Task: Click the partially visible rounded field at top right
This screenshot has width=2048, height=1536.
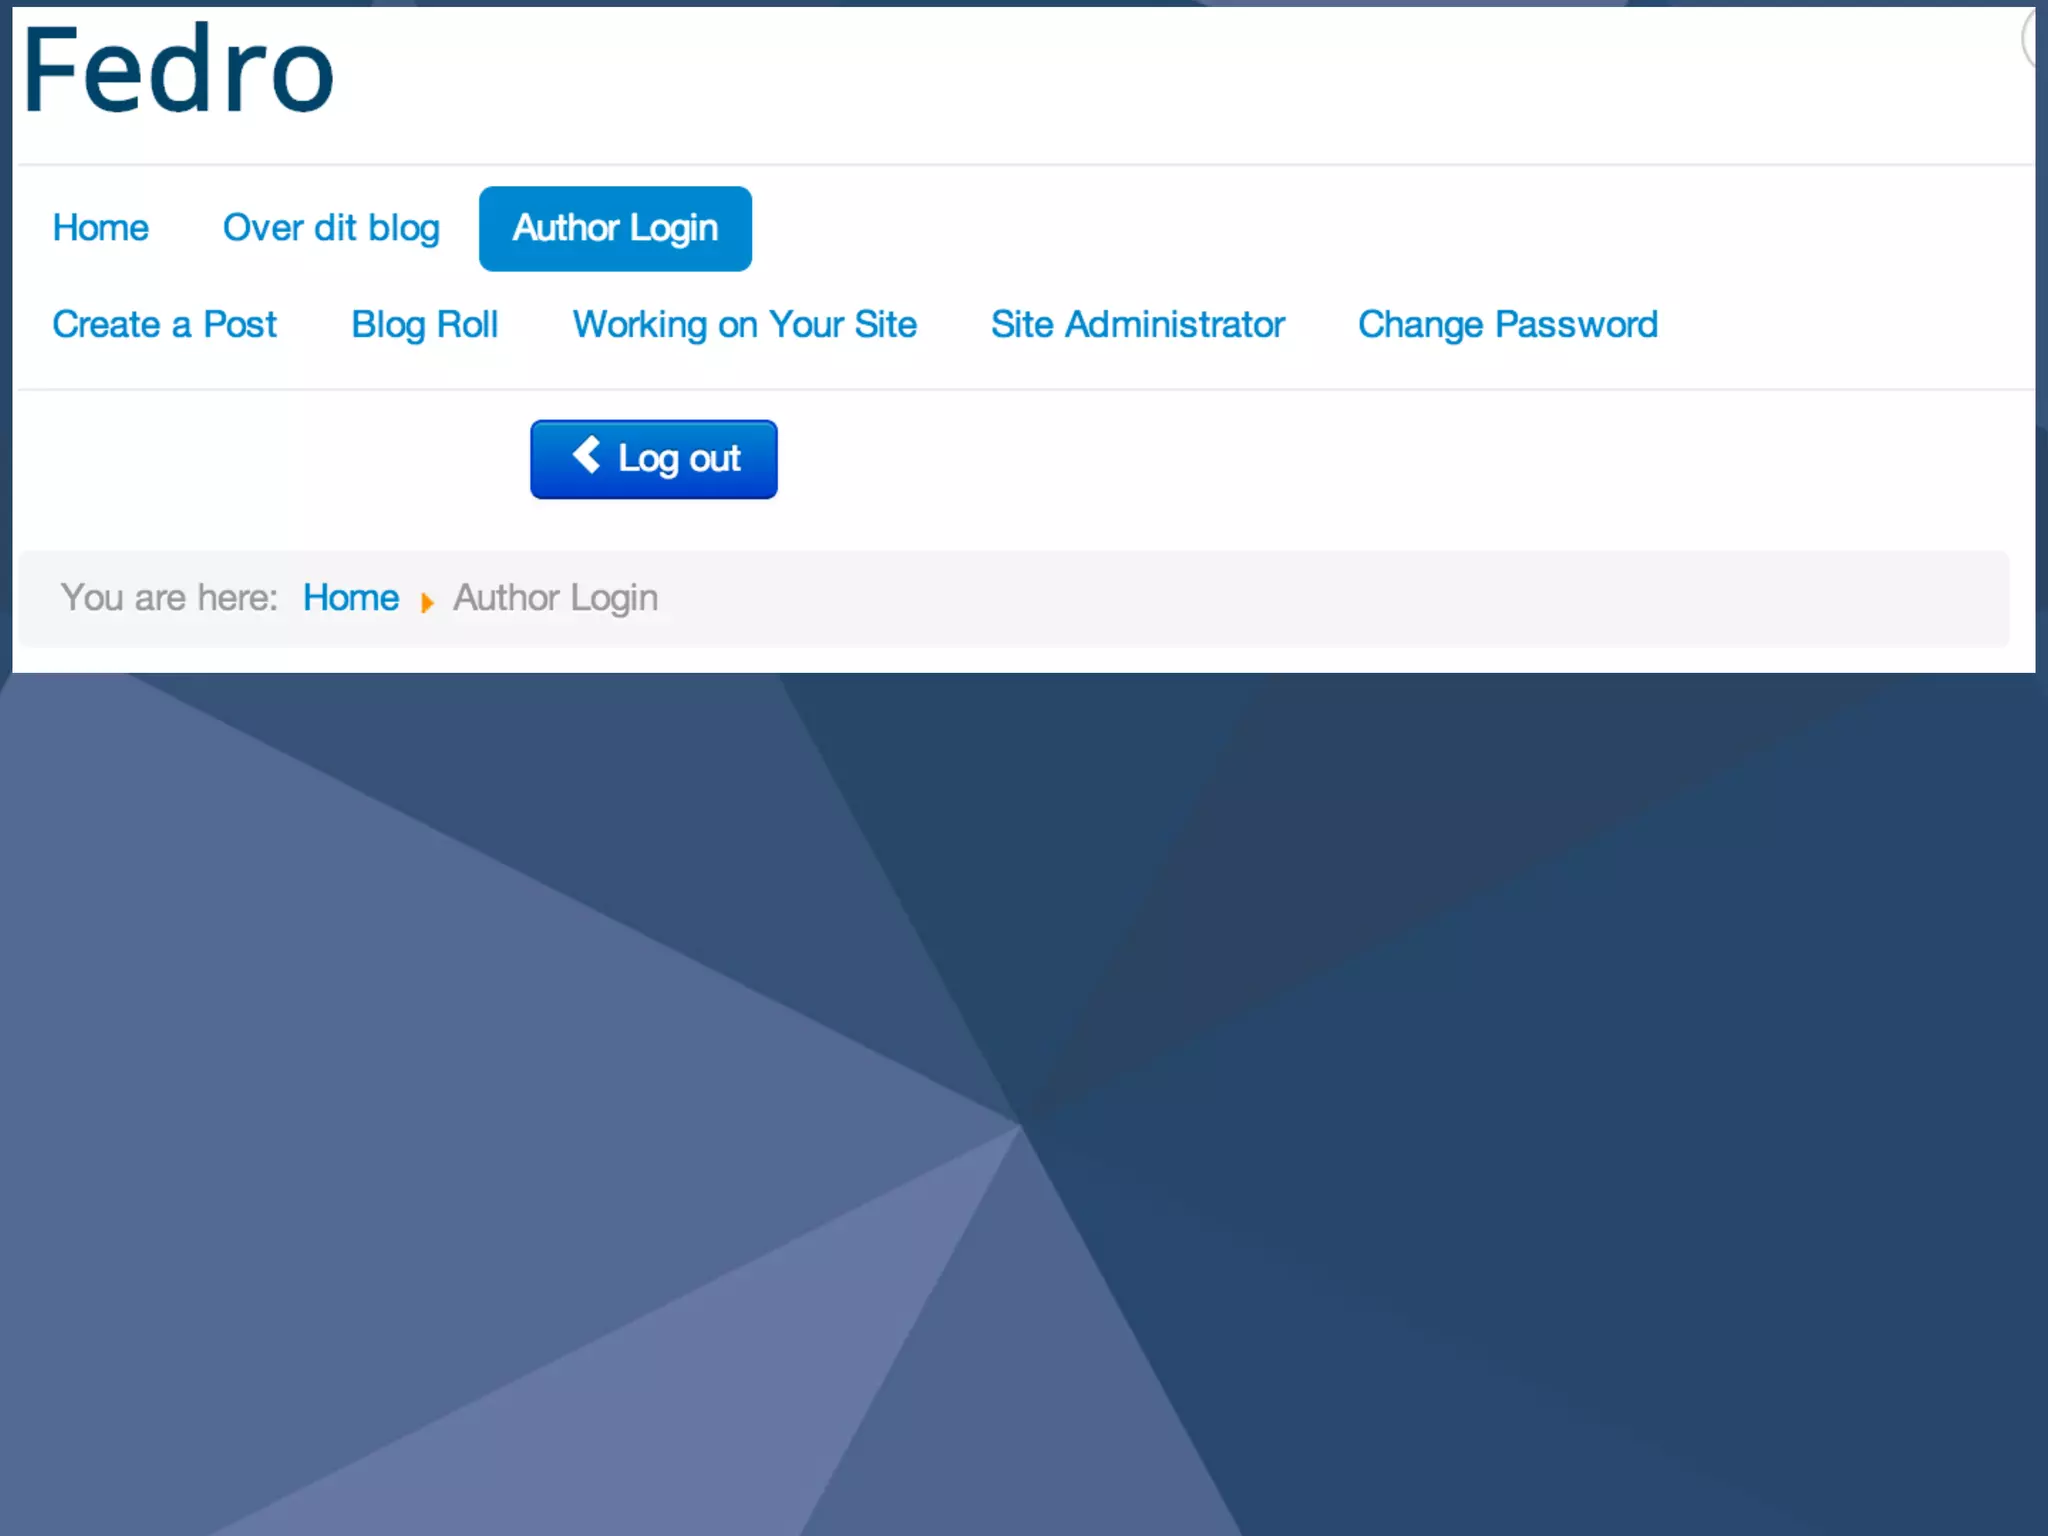Action: (x=2030, y=40)
